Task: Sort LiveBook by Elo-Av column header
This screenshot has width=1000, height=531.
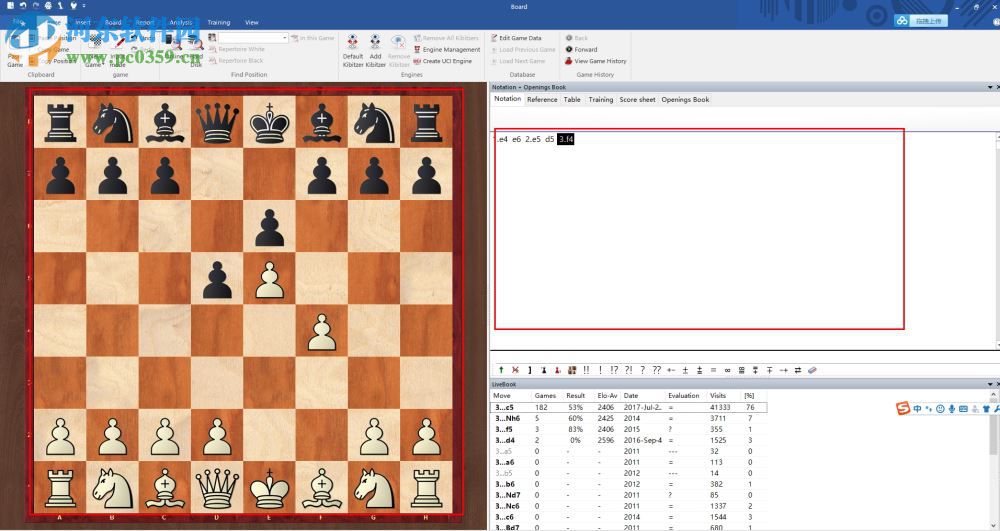Action: [607, 396]
